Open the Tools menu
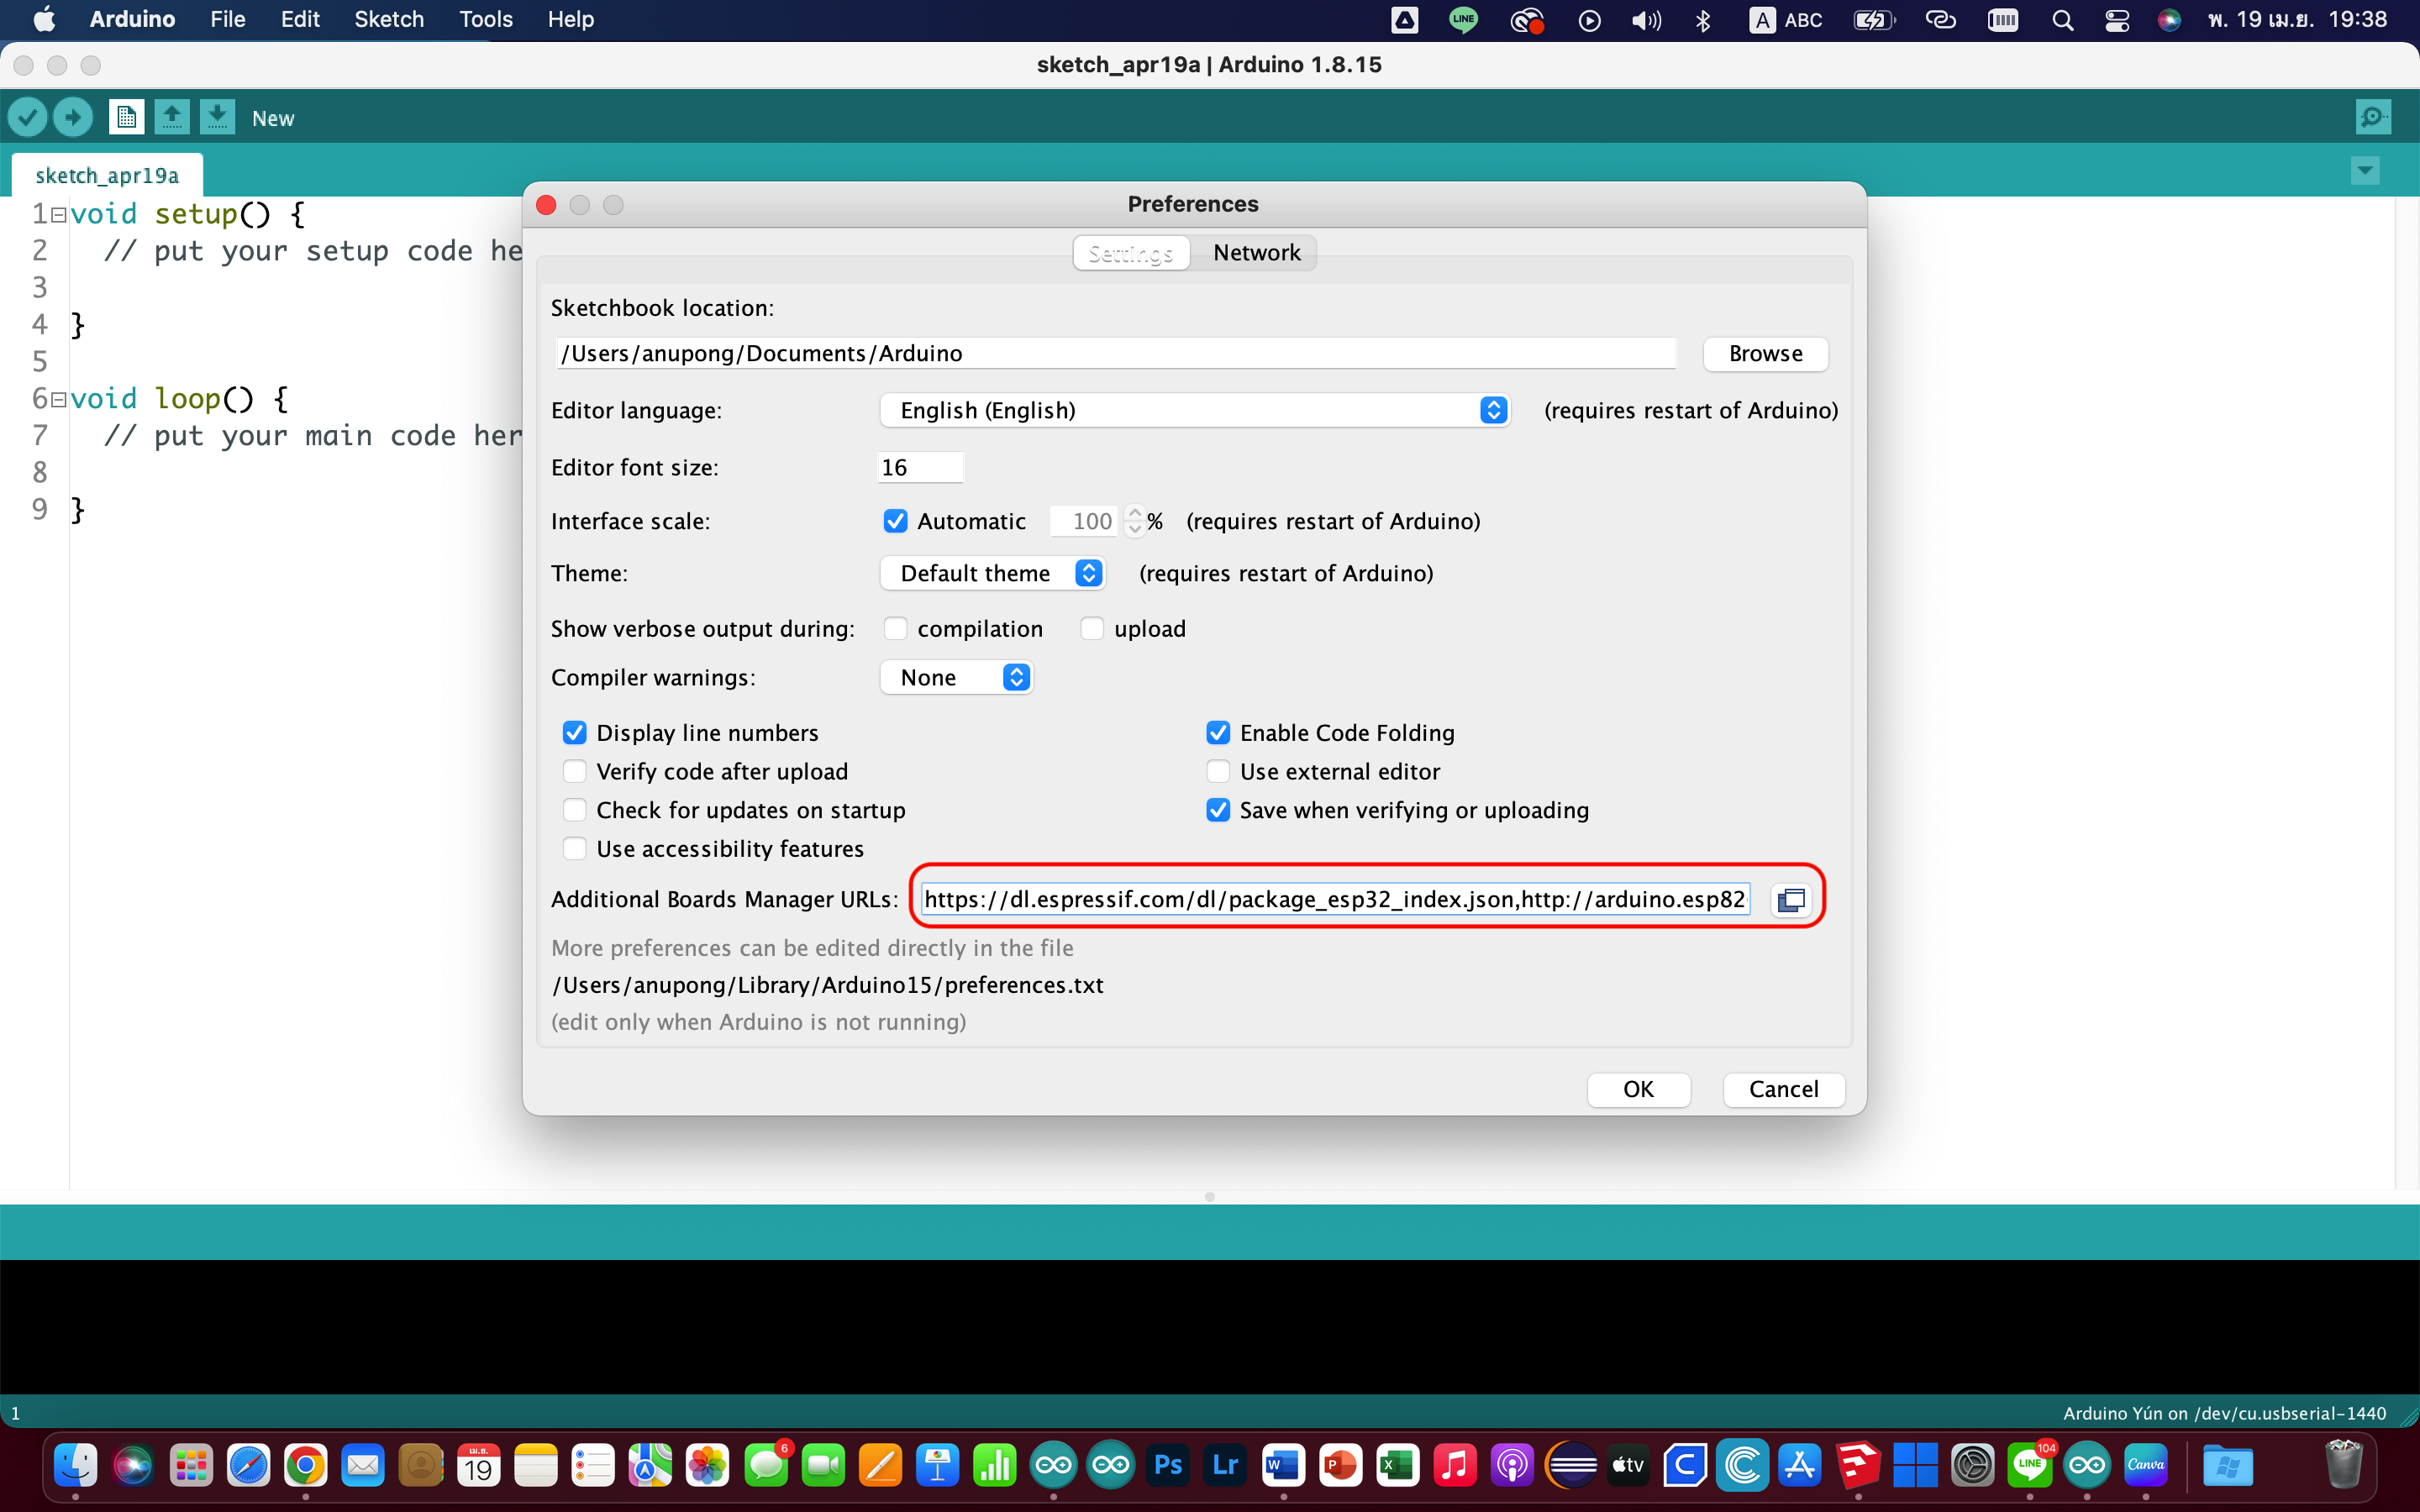 point(486,20)
